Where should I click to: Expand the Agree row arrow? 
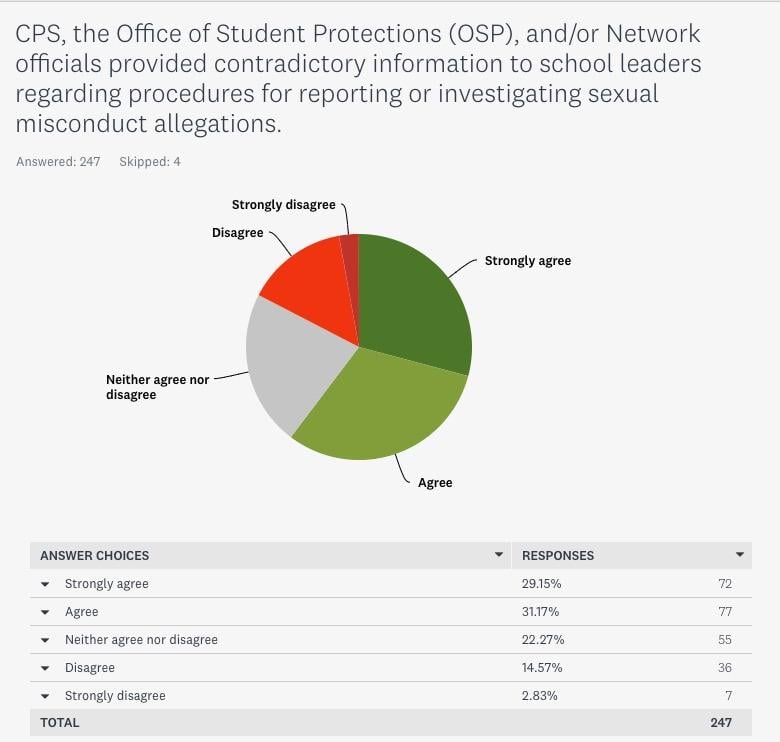(x=45, y=612)
